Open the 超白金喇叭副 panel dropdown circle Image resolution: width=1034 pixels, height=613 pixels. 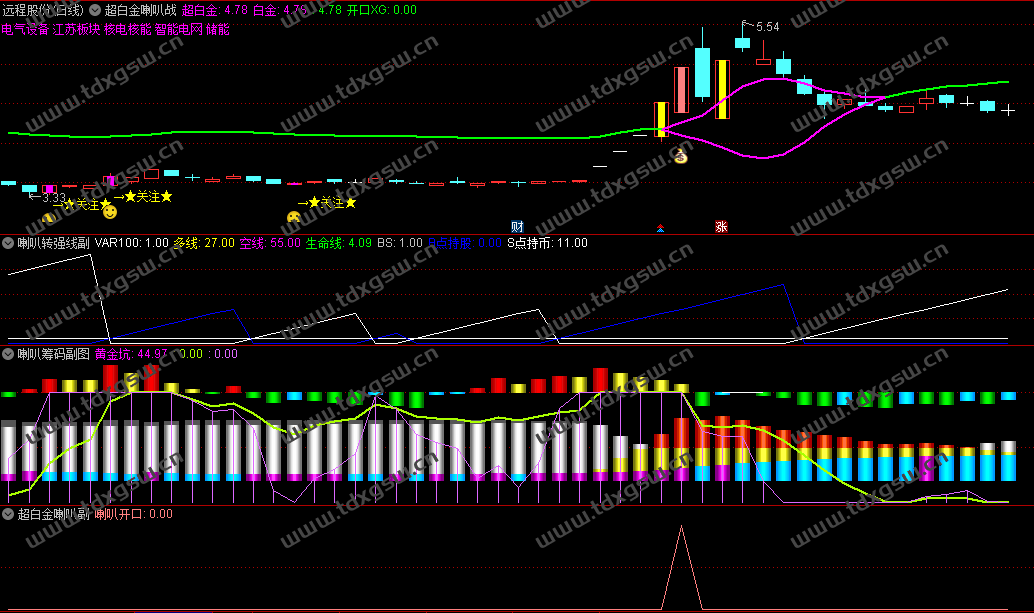(8, 513)
